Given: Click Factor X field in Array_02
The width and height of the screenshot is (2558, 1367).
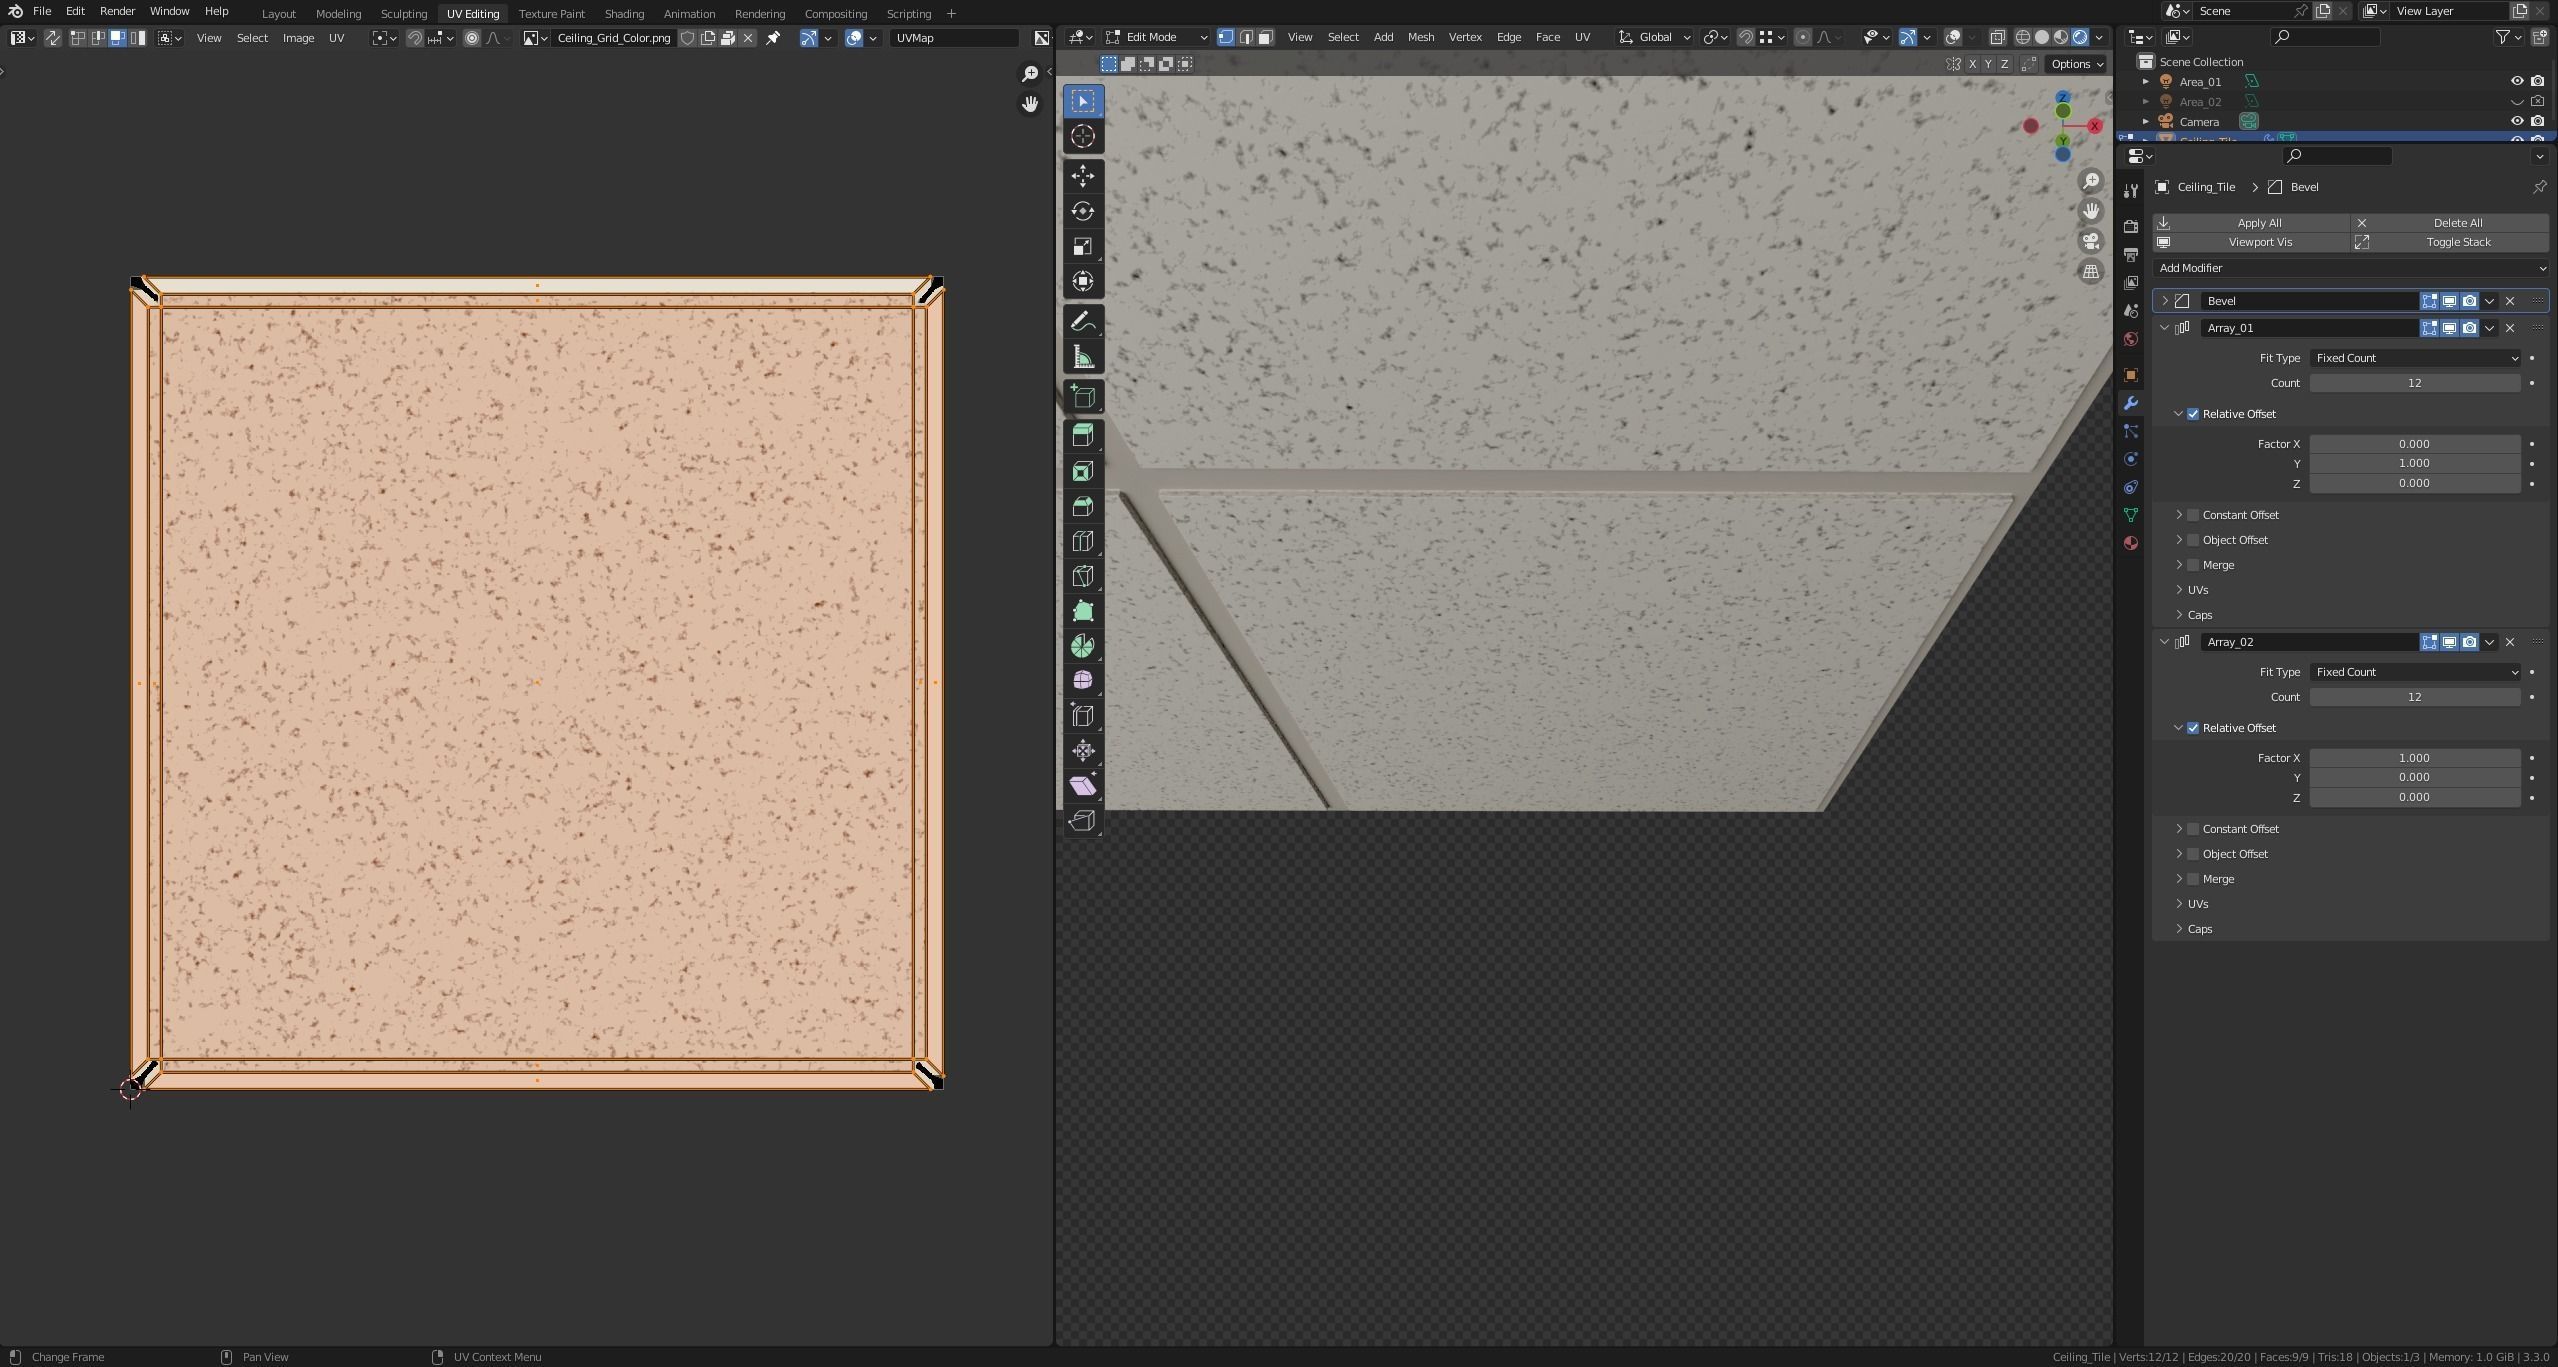Looking at the screenshot, I should click(2414, 758).
